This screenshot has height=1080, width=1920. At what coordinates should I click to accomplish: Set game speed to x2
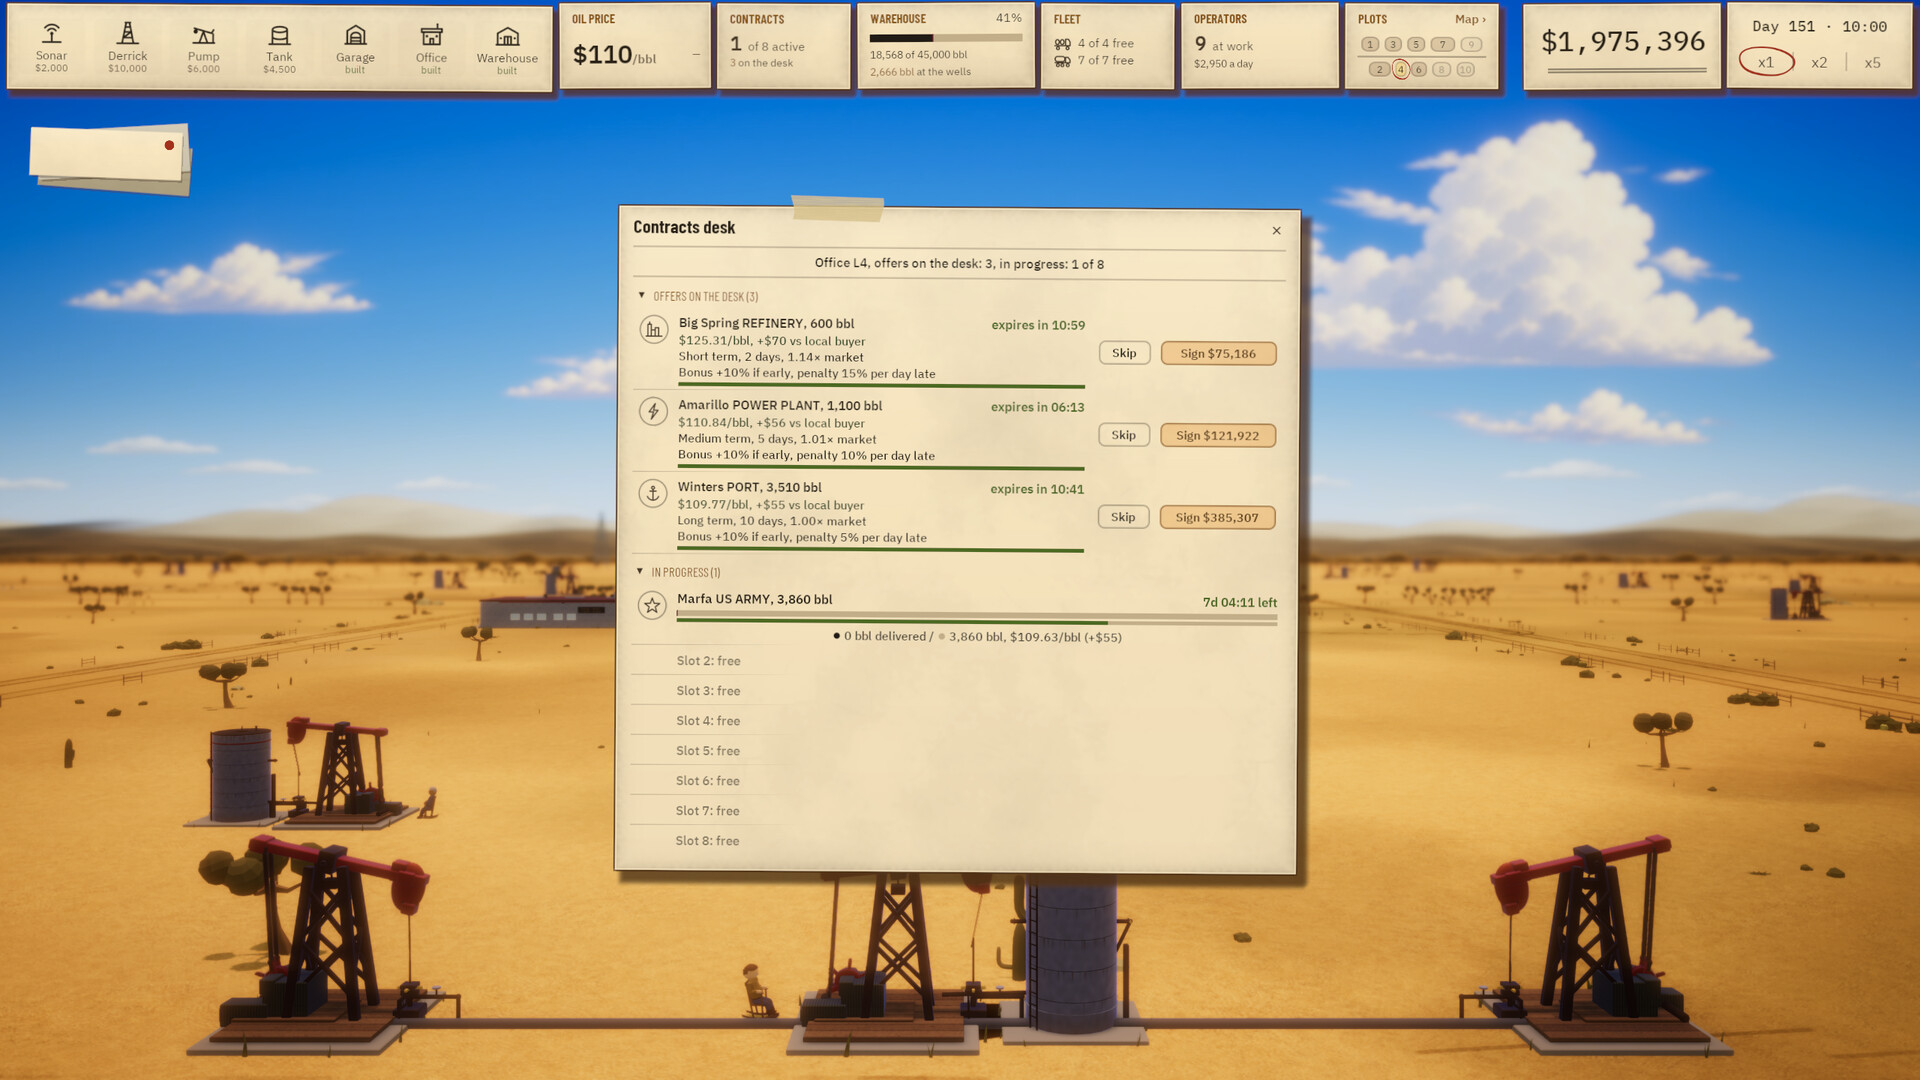[x=1819, y=62]
